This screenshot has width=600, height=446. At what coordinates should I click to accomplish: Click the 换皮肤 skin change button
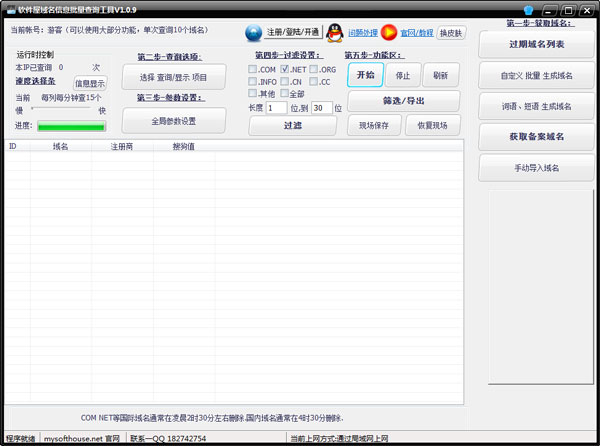coord(452,33)
